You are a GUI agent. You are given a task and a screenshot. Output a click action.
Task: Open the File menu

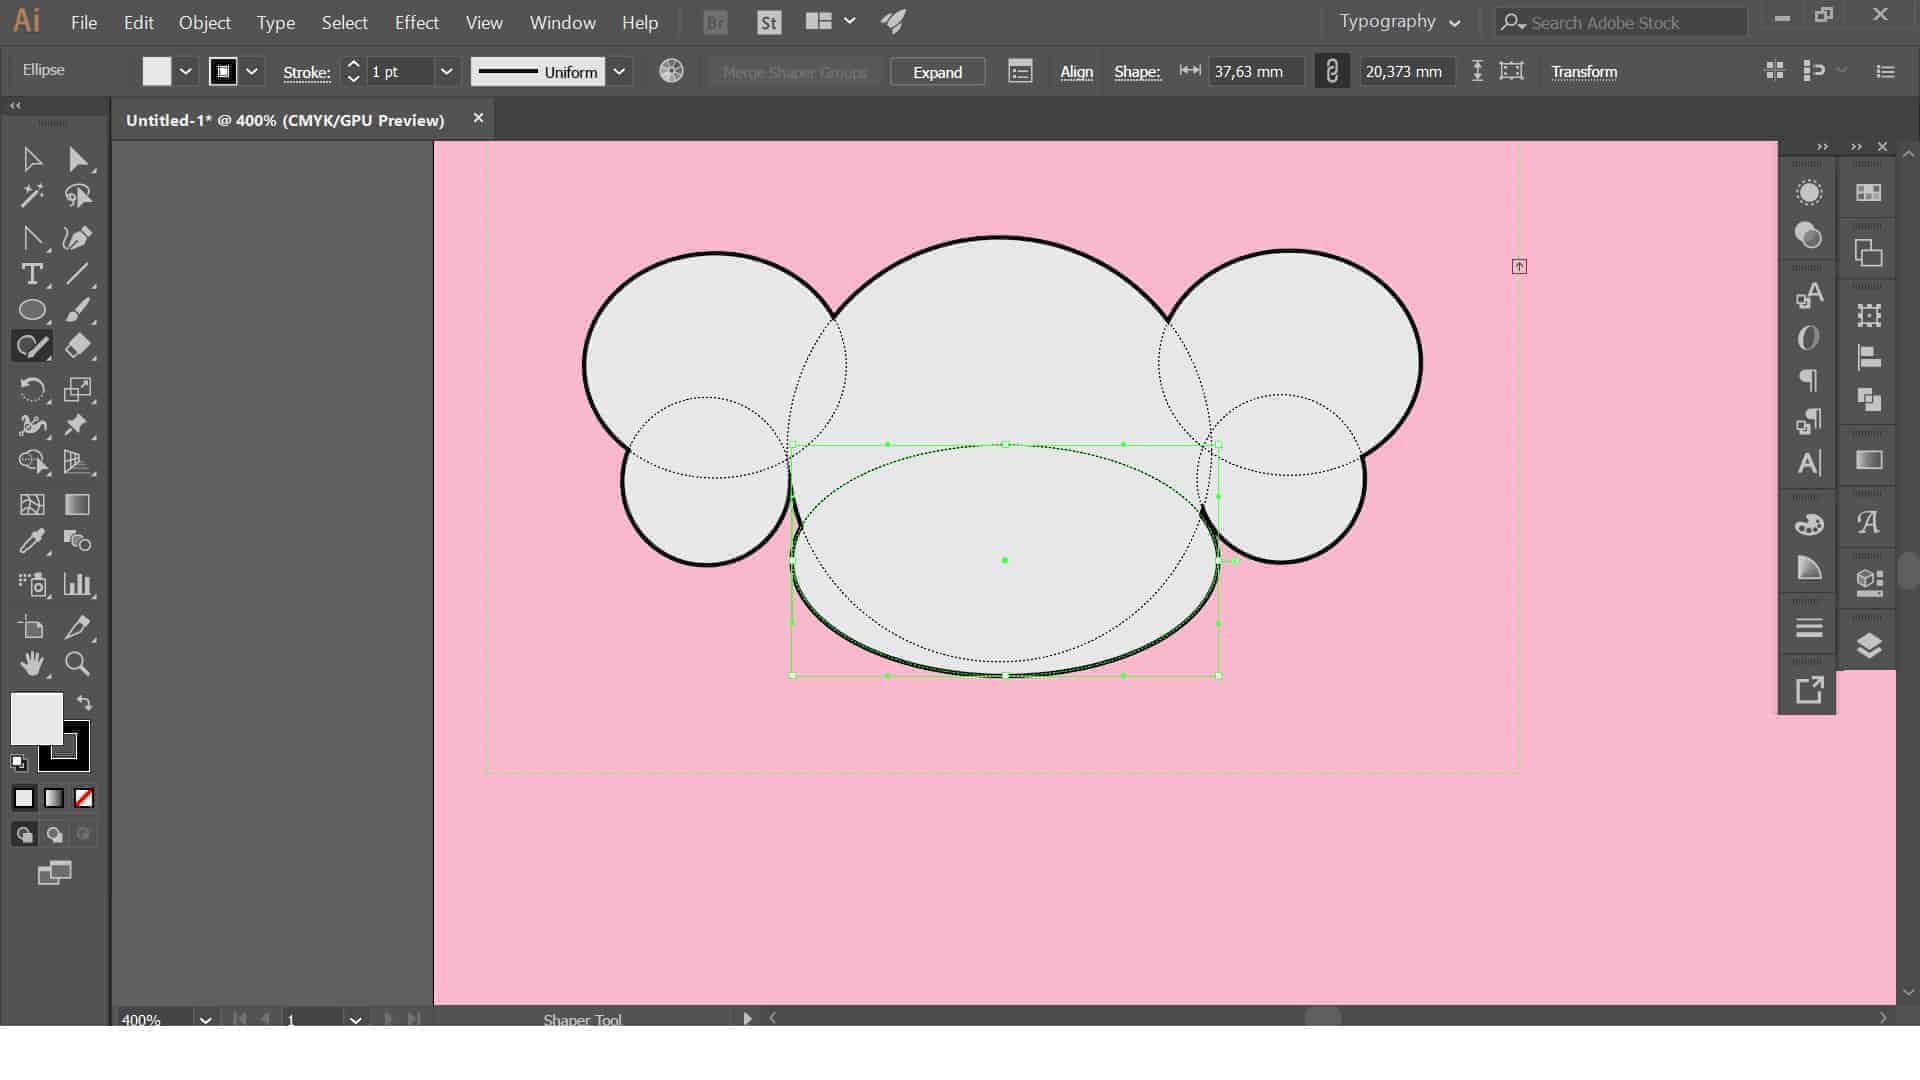84,22
